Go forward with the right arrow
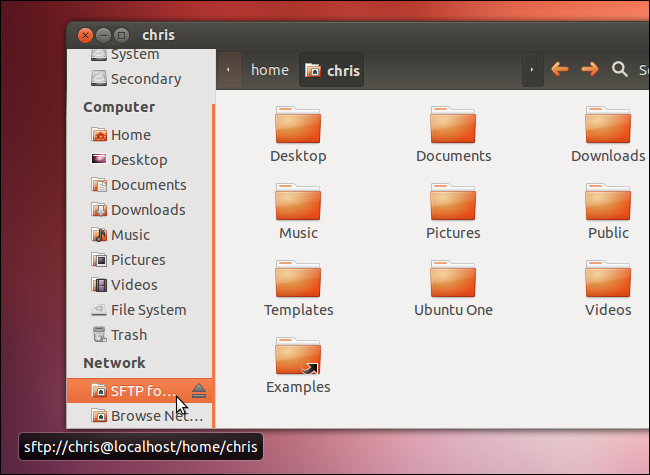Viewport: 650px width, 475px height. (589, 69)
